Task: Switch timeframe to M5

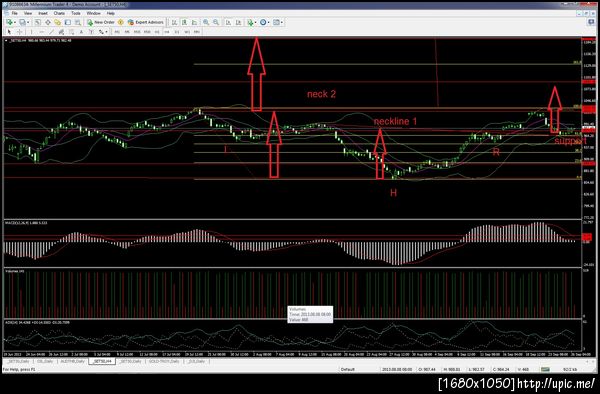Action: click(x=127, y=32)
